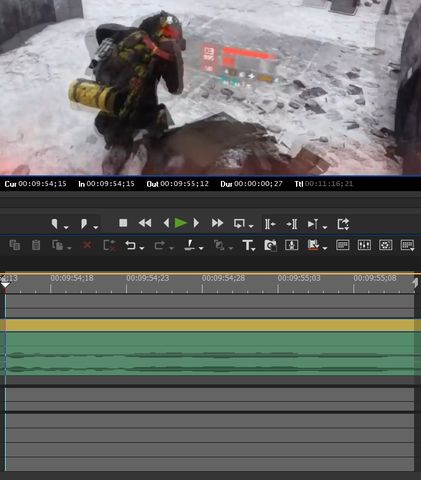Screen dimensions: 421x480
Task: Open the Play current area dropdown arrow
Action: 325,227
